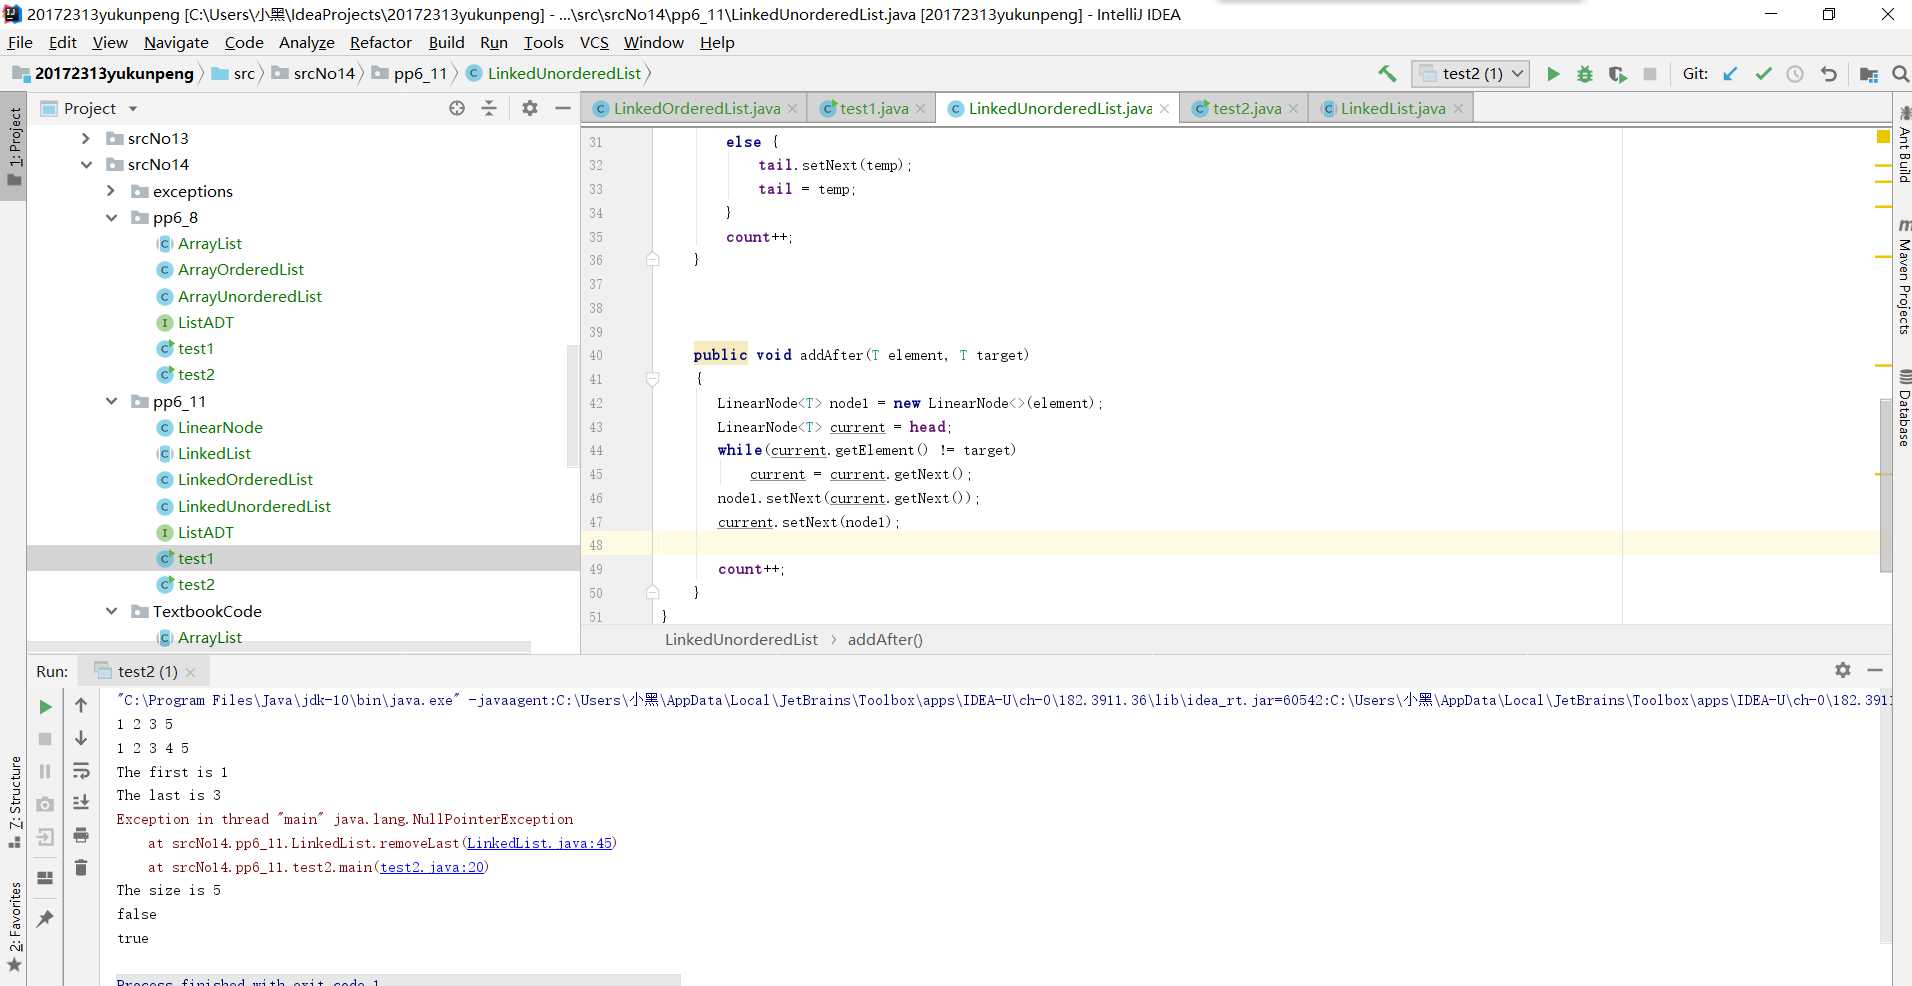Update project via Git blue arrow icon

click(x=1731, y=74)
